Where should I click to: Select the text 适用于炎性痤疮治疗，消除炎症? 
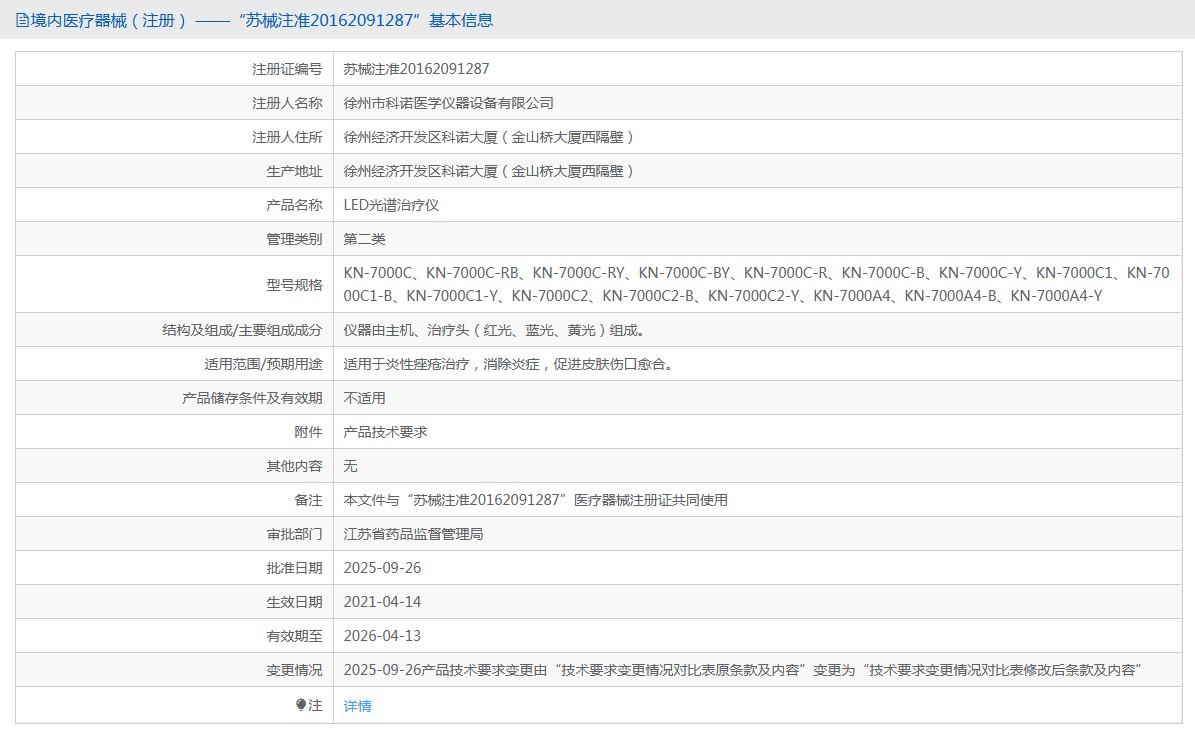point(441,364)
